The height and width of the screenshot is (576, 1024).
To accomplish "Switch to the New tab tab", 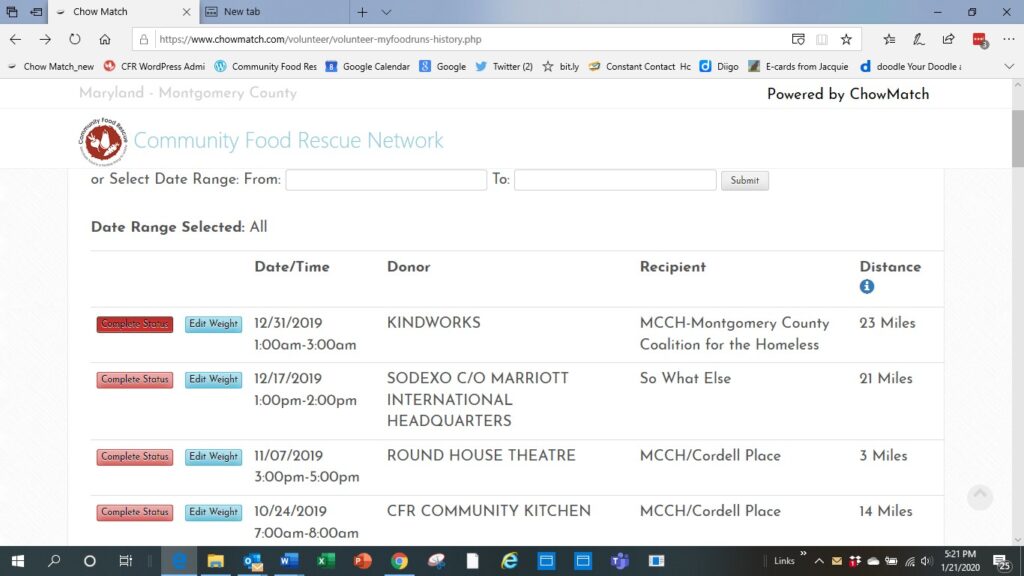I will click(x=274, y=12).
